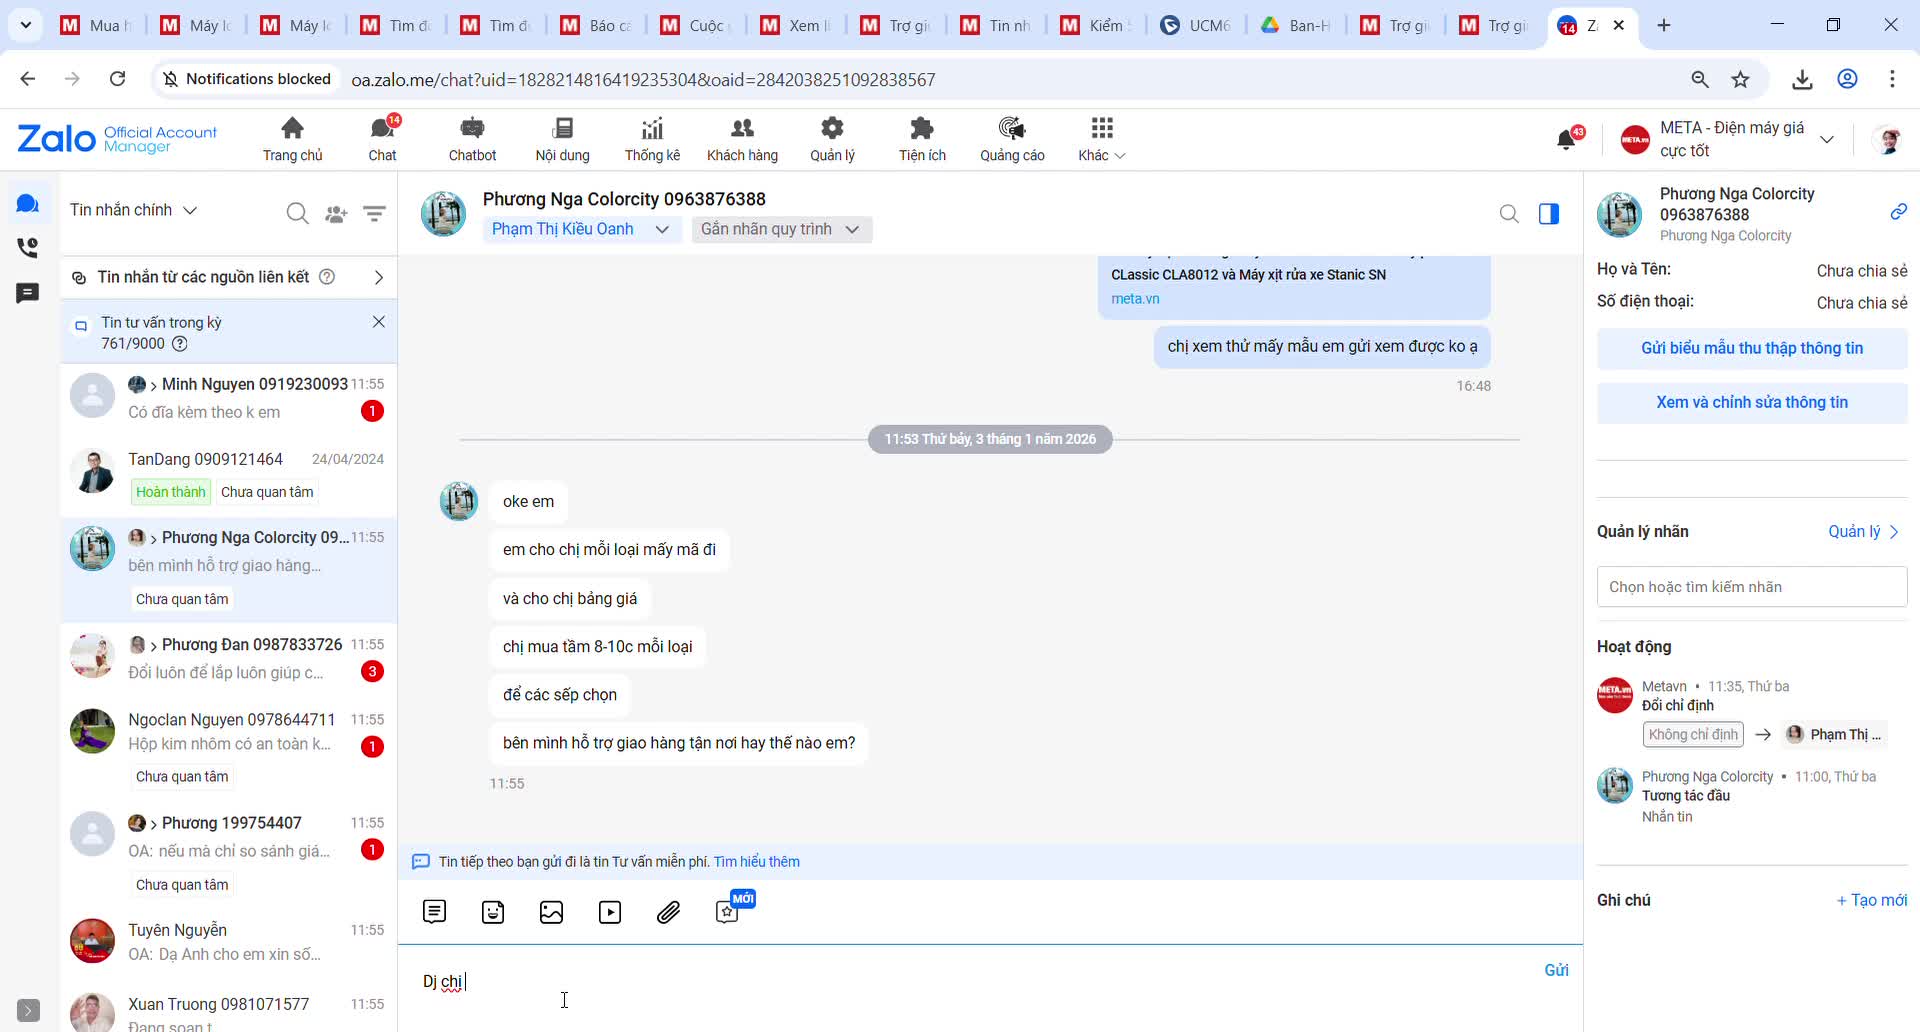Open sticker emoji picker

(x=493, y=912)
